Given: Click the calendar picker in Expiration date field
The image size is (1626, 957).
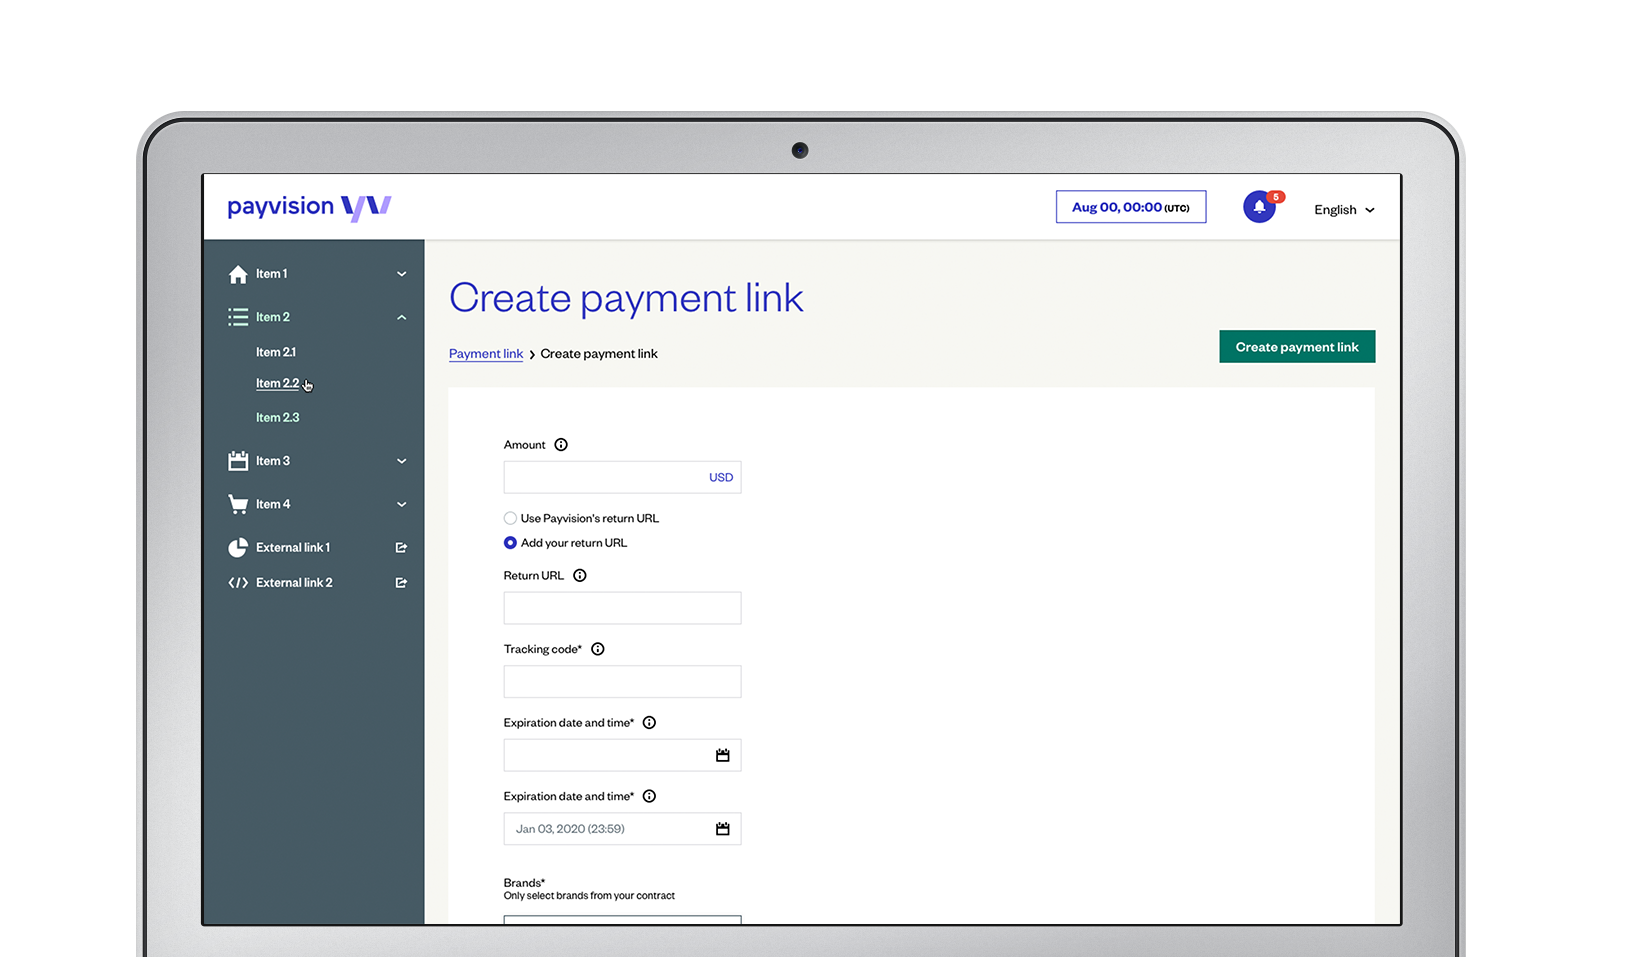Looking at the screenshot, I should click(x=722, y=755).
